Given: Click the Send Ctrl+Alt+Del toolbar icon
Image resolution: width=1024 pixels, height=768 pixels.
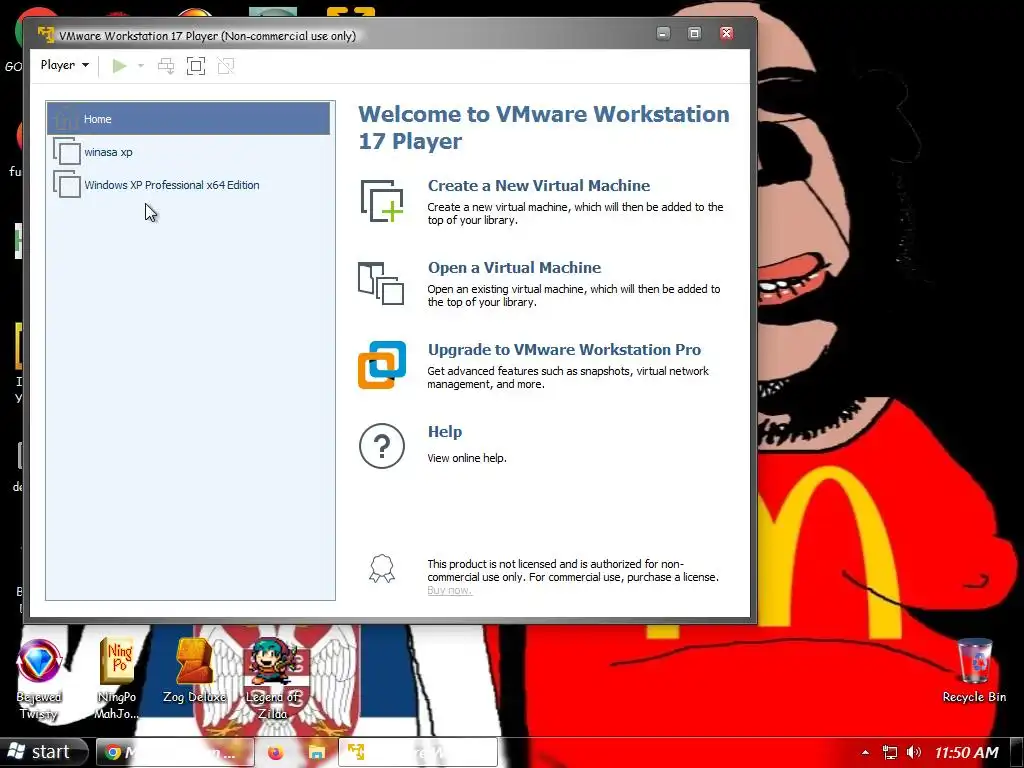Looking at the screenshot, I should (x=167, y=65).
